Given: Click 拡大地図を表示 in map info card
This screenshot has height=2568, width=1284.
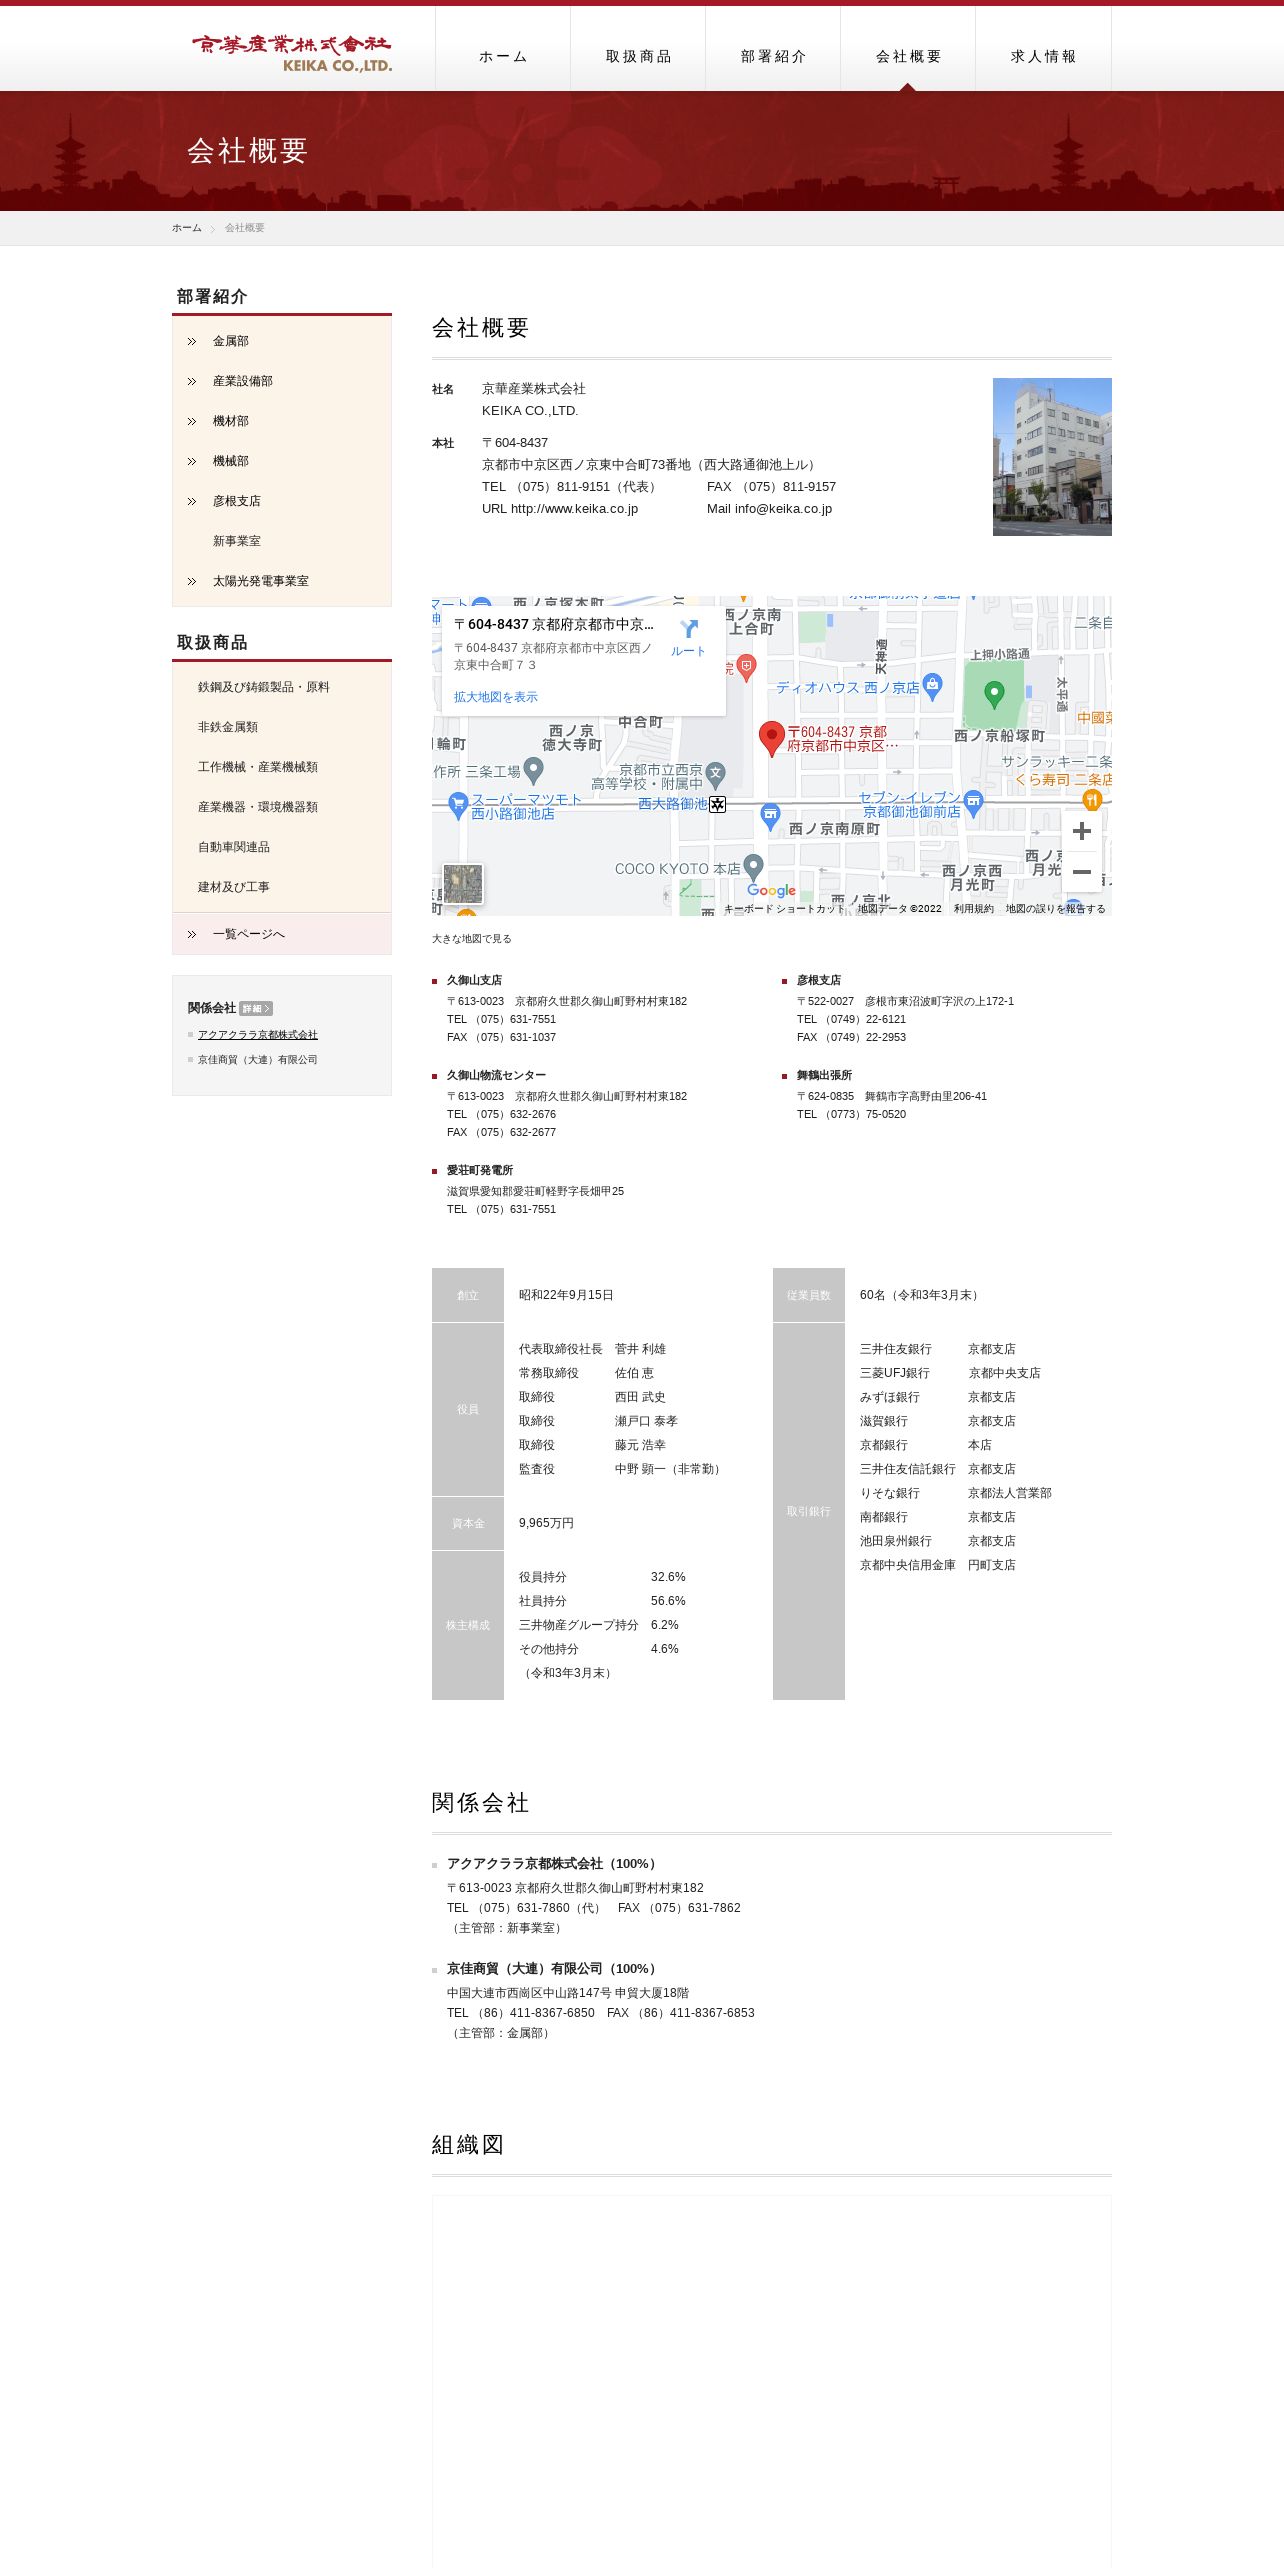Looking at the screenshot, I should pyautogui.click(x=495, y=697).
